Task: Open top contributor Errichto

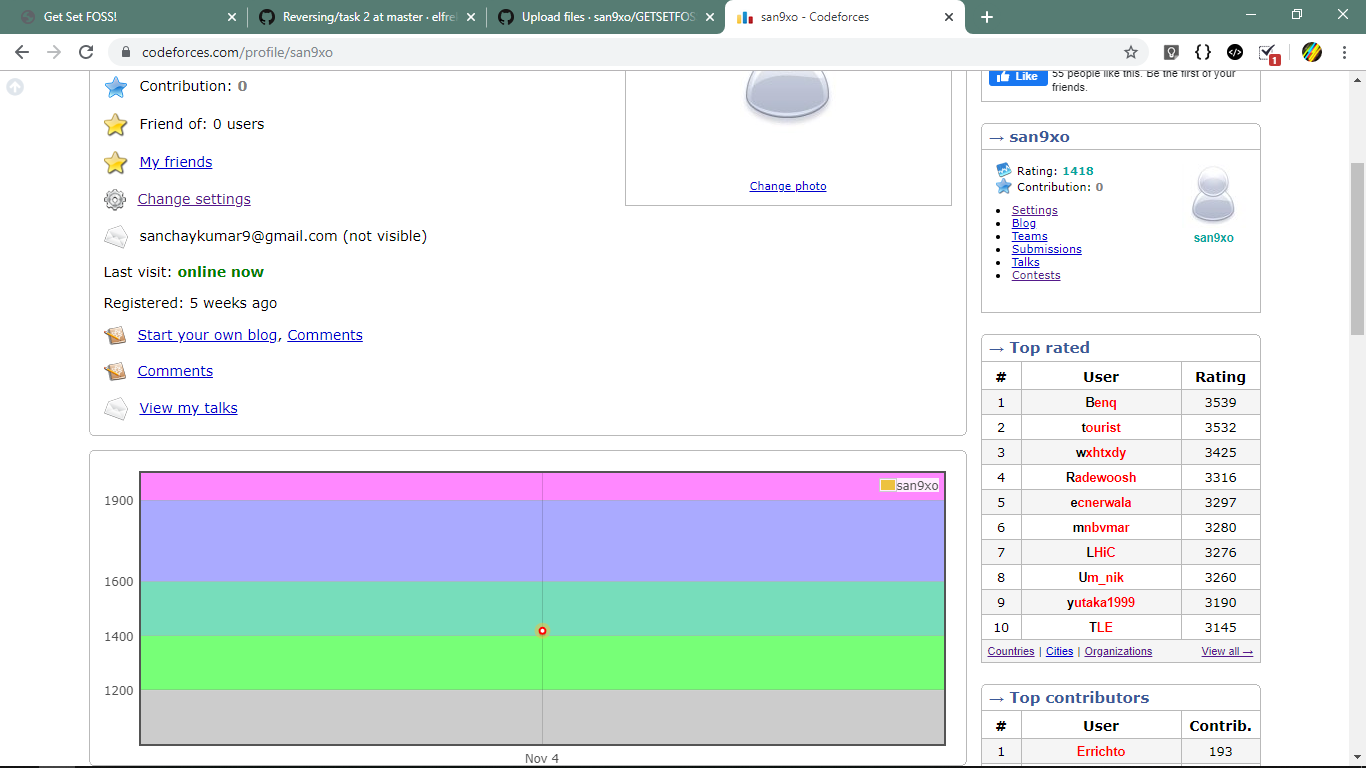Action: click(x=1101, y=751)
